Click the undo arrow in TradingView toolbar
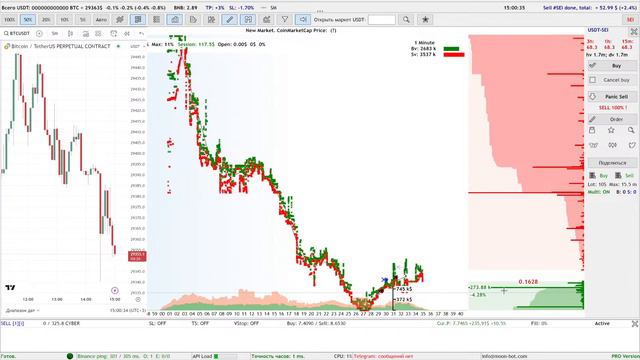The width and height of the screenshot is (640, 360). click(141, 33)
